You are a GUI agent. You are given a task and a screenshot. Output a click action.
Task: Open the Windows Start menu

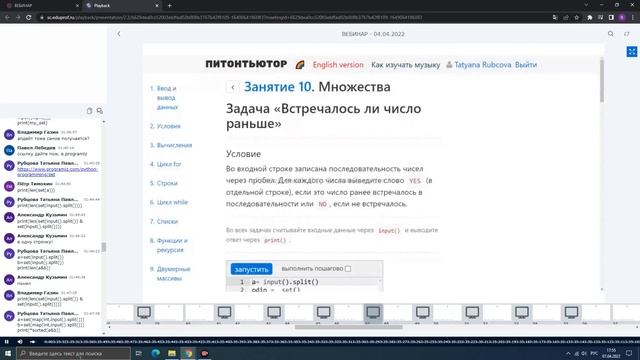pyautogui.click(x=7, y=353)
